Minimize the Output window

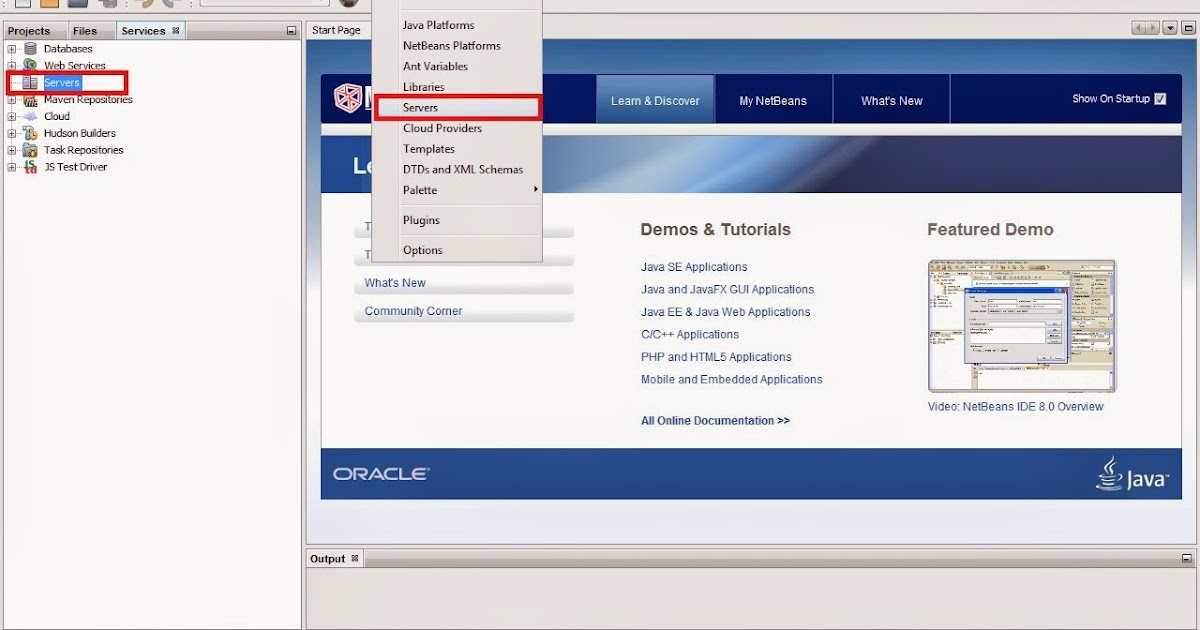pos(1187,559)
